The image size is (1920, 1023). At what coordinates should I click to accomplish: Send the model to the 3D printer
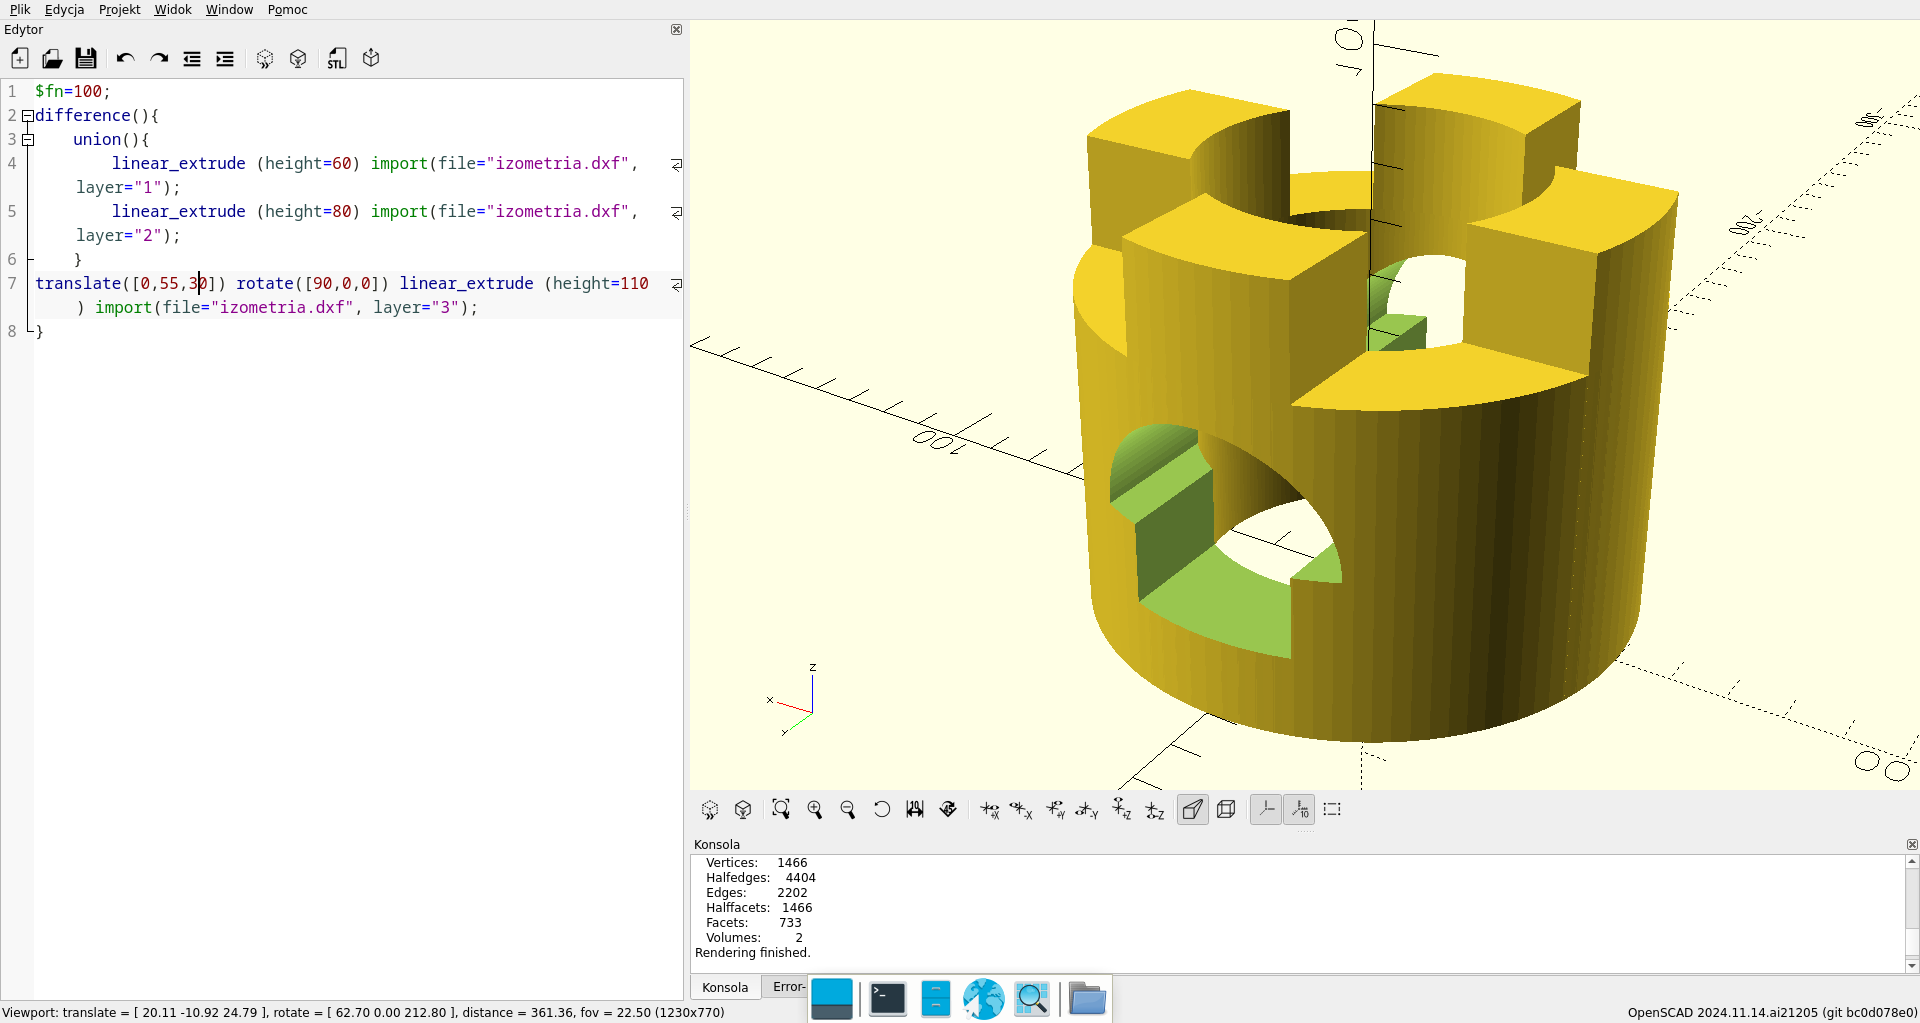[371, 59]
